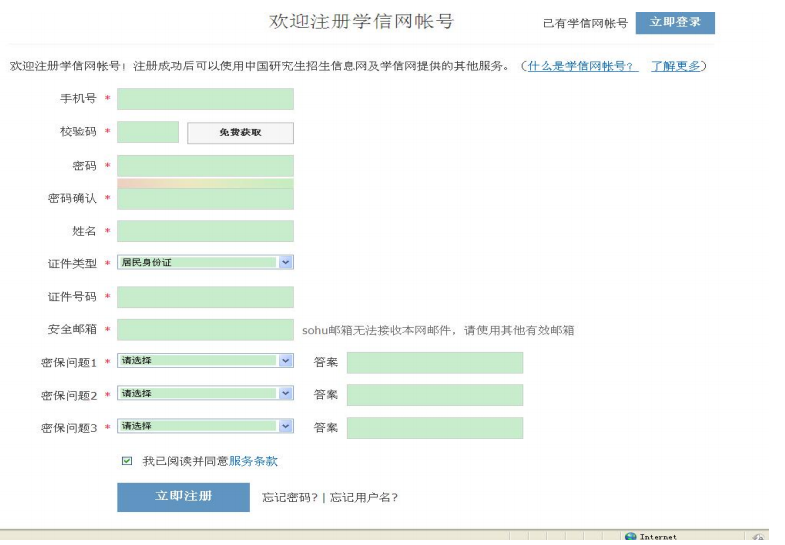Click the 安全邮箱 email field
The image size is (785, 545).
click(205, 330)
